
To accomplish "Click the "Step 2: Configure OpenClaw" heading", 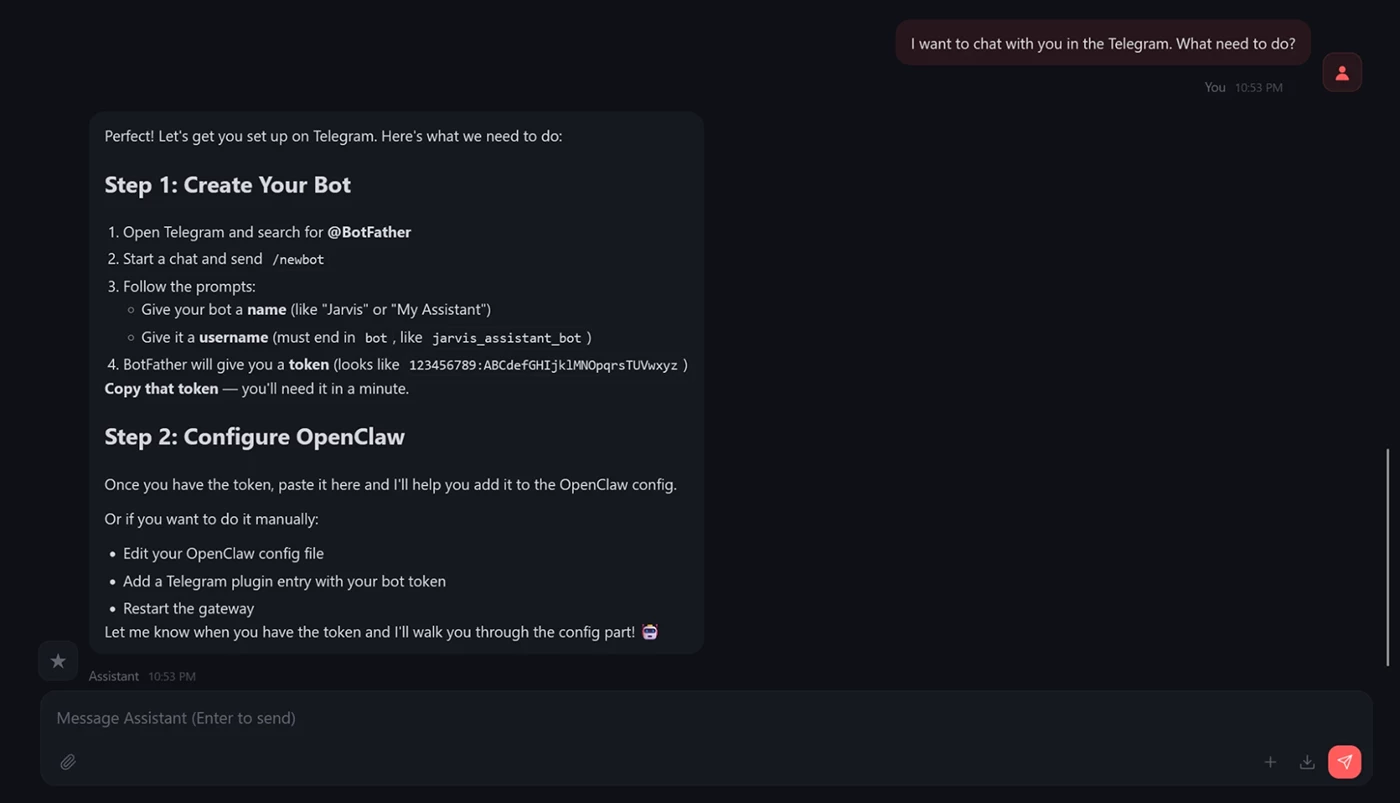I will pyautogui.click(x=255, y=437).
